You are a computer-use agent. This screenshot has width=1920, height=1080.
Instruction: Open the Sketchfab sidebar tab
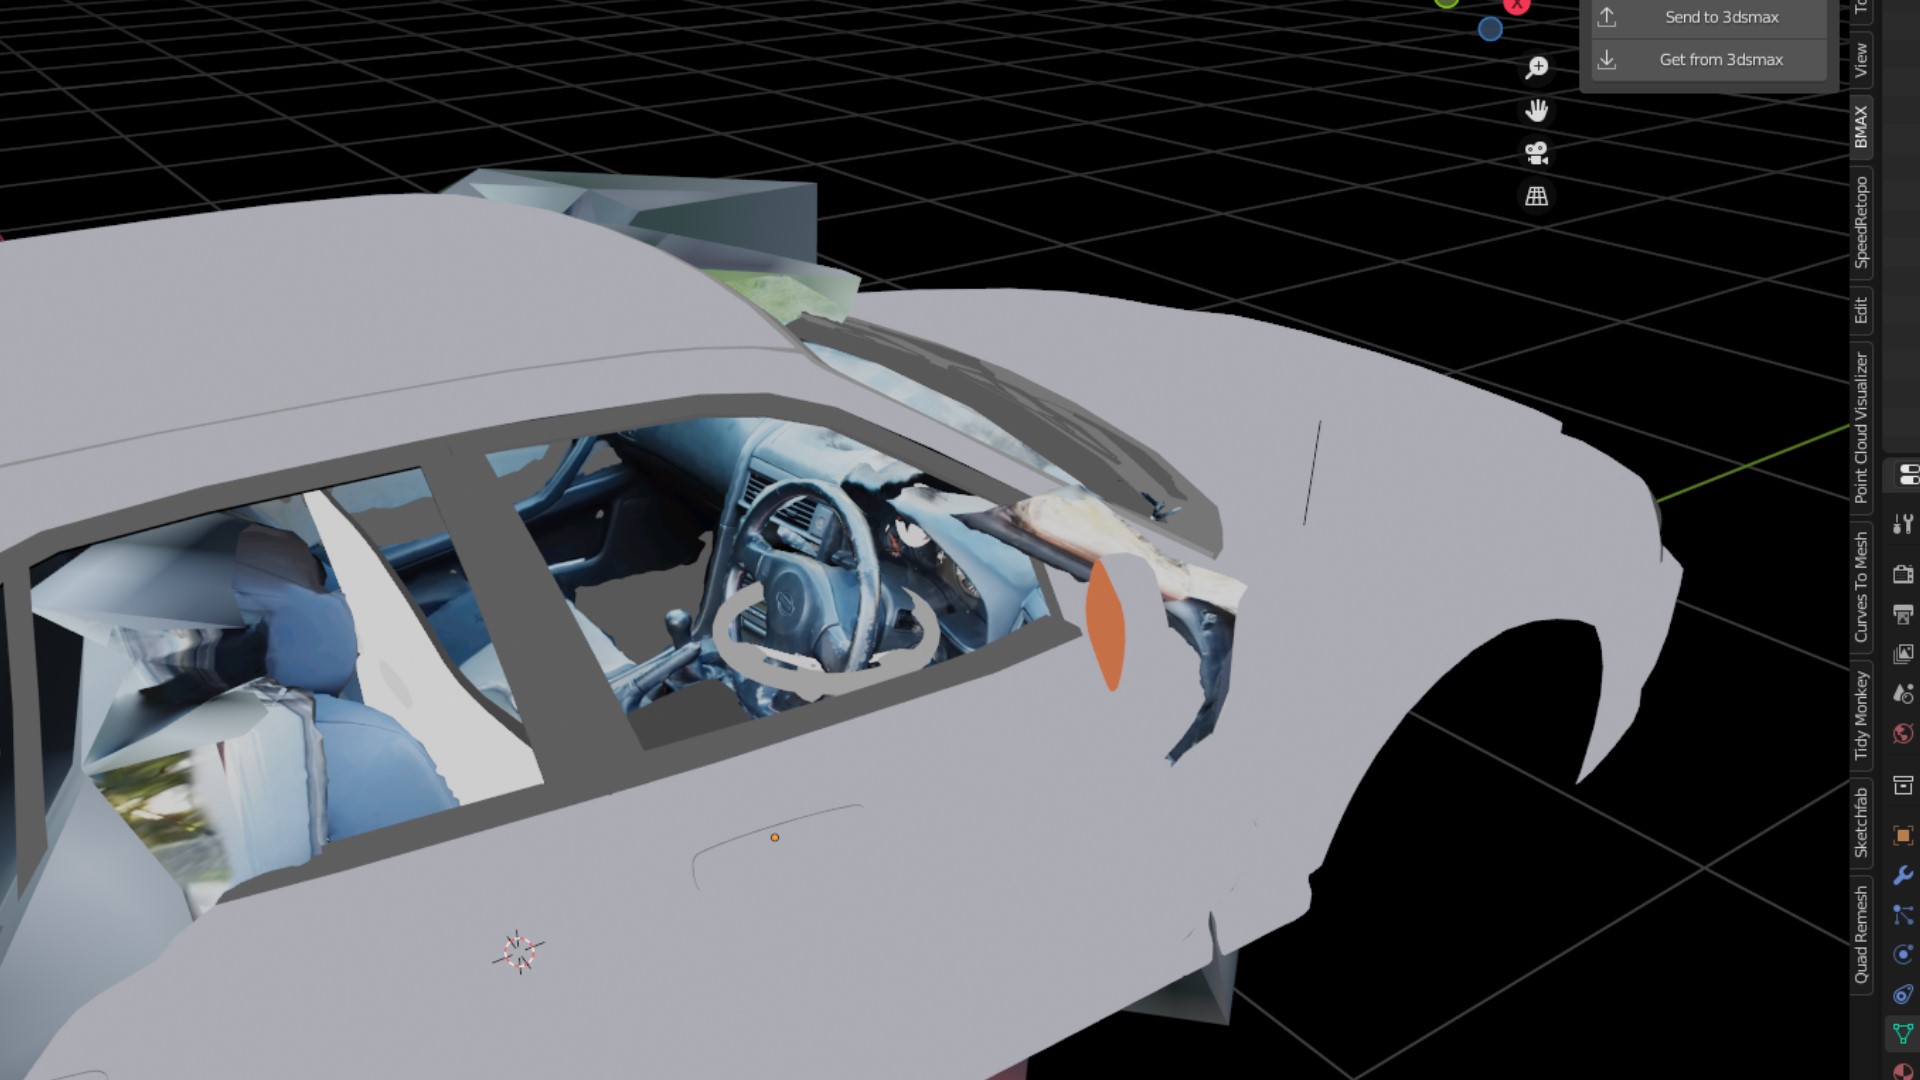pos(1861,822)
